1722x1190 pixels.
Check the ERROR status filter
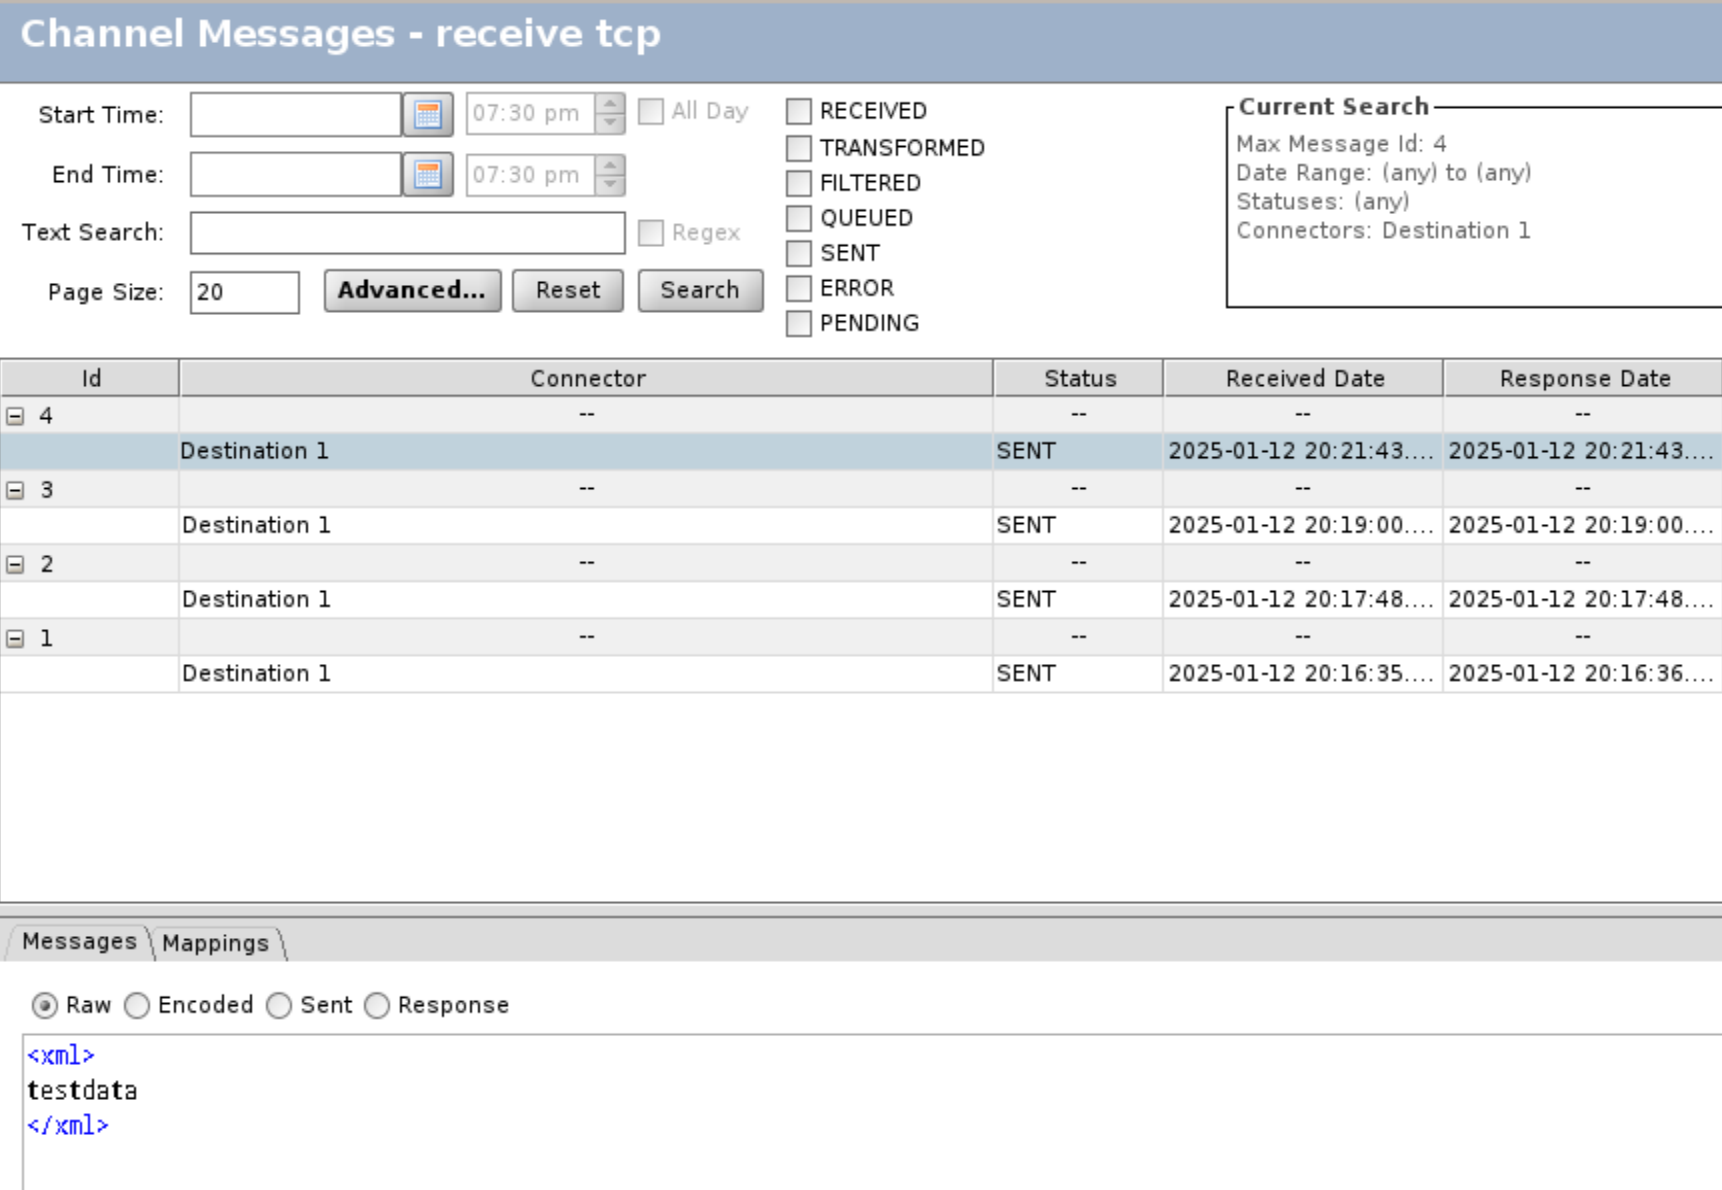(x=798, y=288)
